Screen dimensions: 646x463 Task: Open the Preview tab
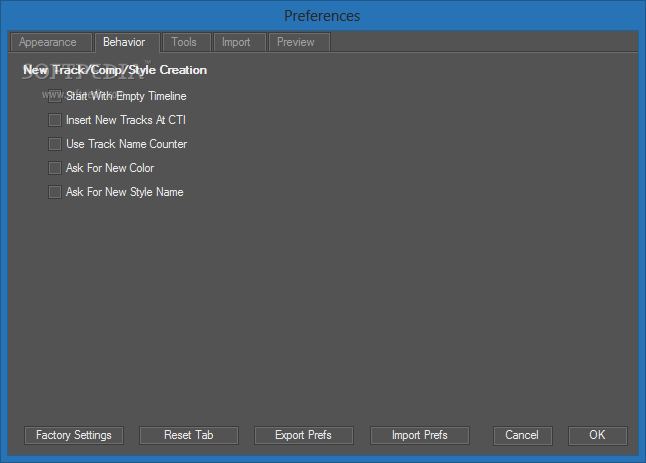pos(299,42)
